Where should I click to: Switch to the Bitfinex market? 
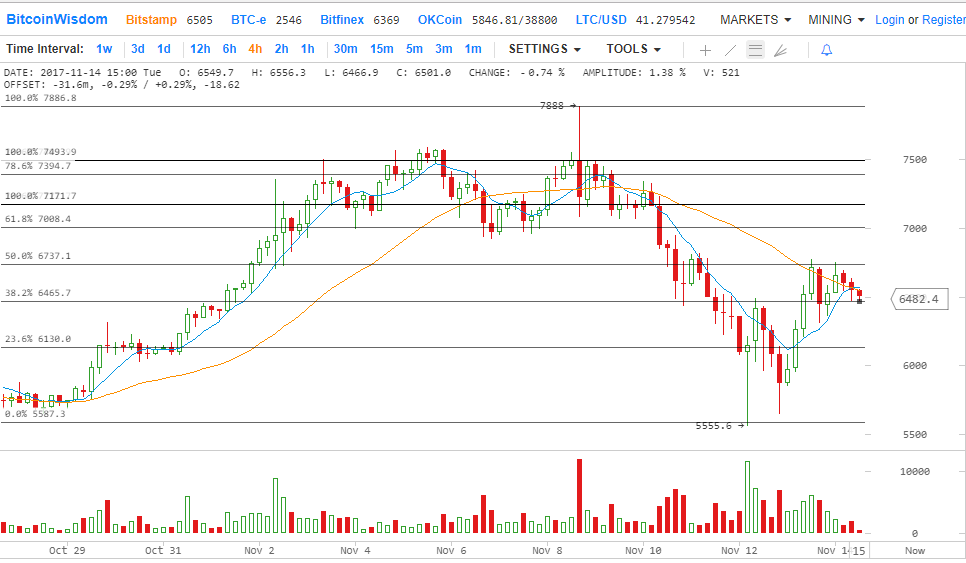(x=343, y=20)
